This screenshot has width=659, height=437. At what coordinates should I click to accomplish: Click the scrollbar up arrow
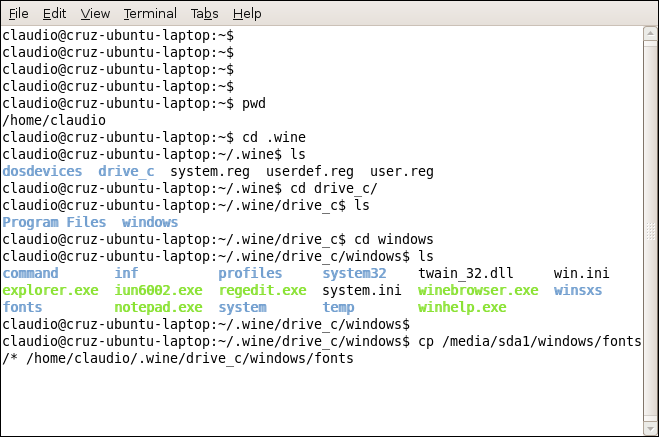coord(649,35)
